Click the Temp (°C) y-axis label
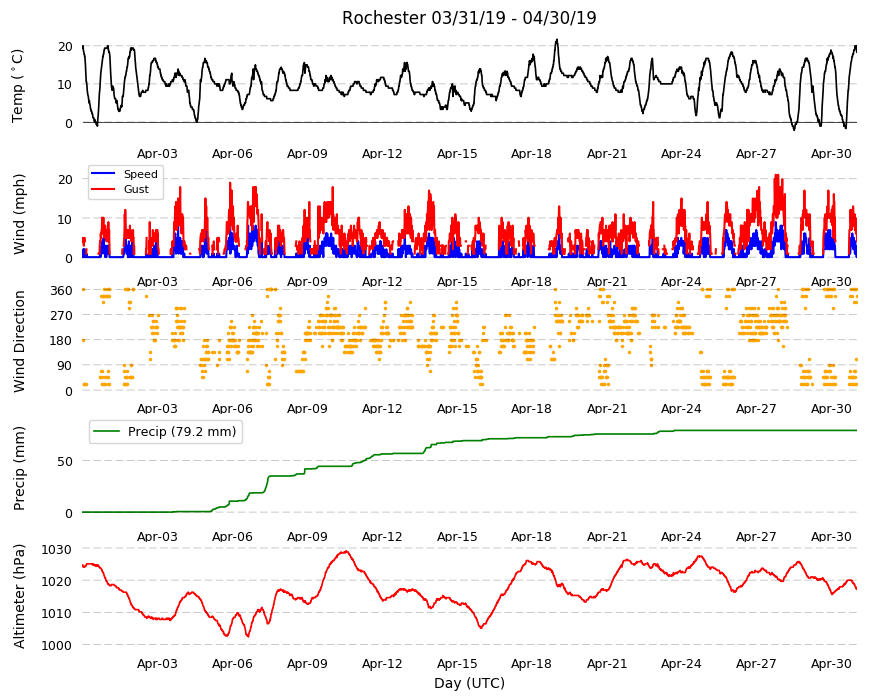The width and height of the screenshot is (870, 700). [x=18, y=85]
